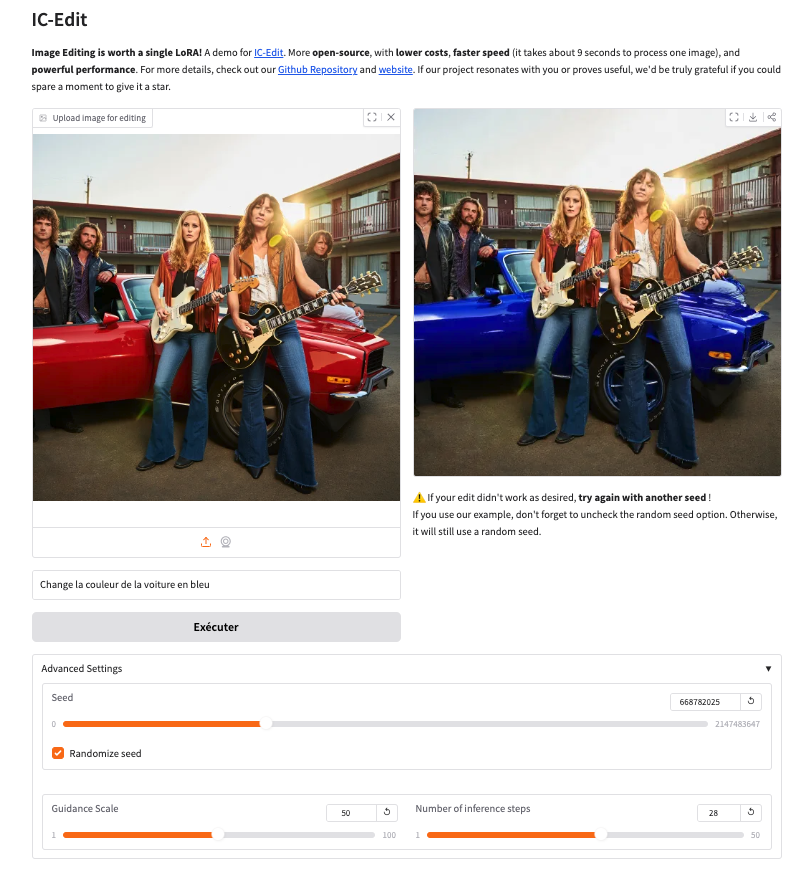Run the edit with the Exécuter button
This screenshot has width=811, height=871.
[216, 627]
